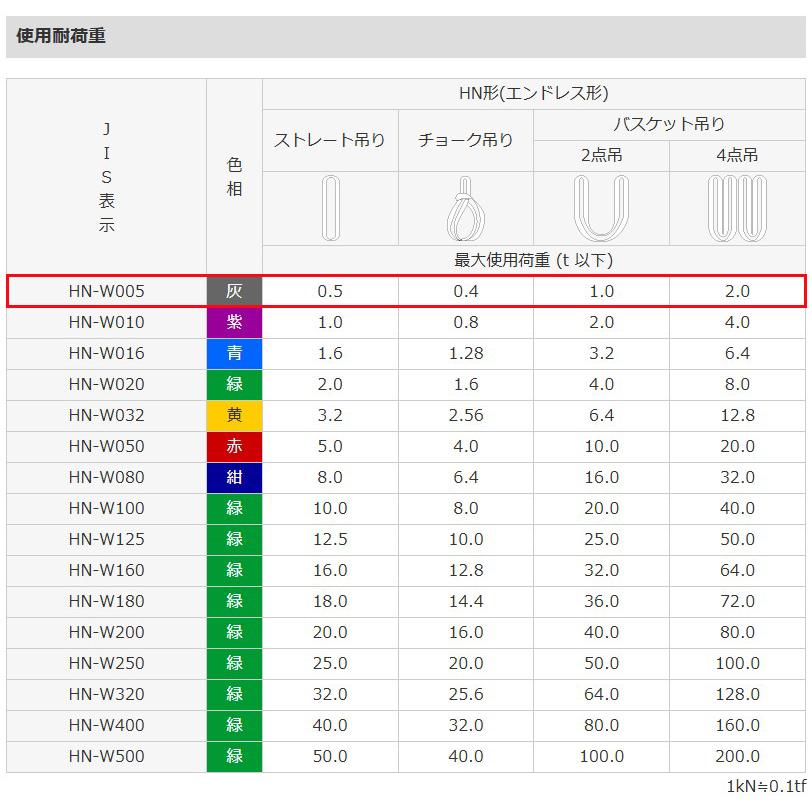This screenshot has width=812, height=812.
Task: Click the HN形(エンドレス形) column header
Action: click(x=533, y=91)
